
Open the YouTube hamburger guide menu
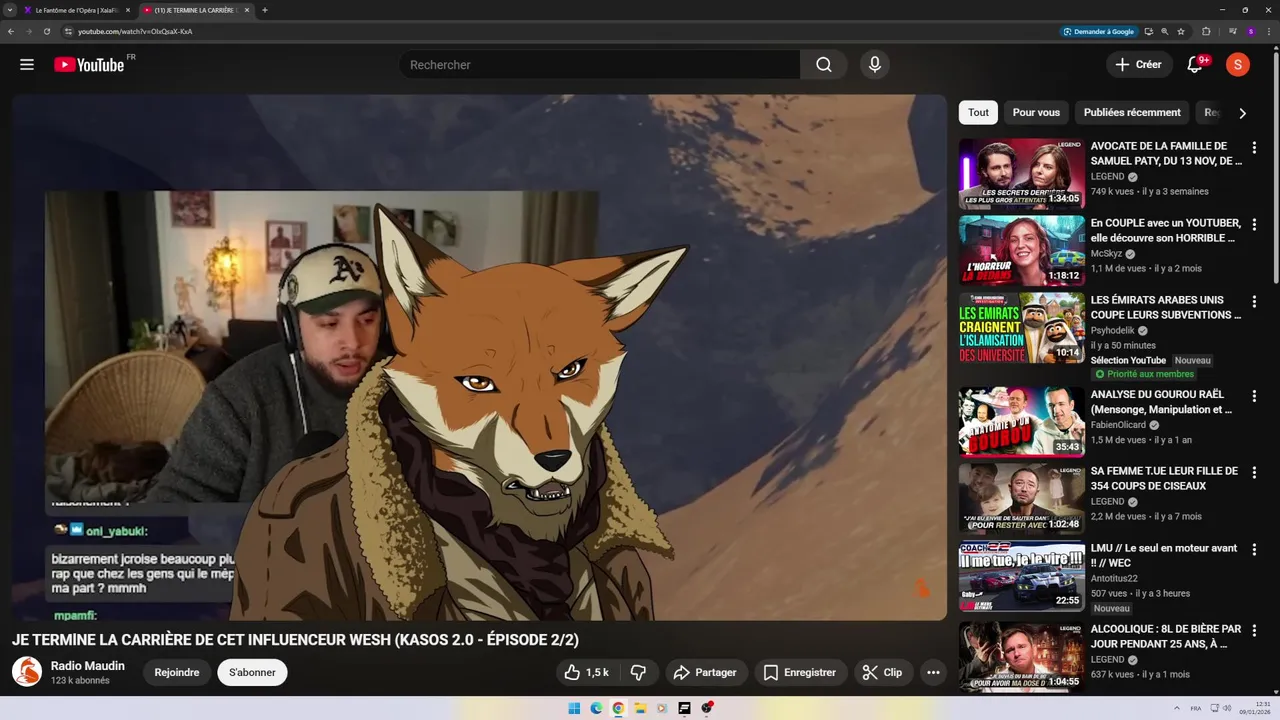click(x=27, y=65)
